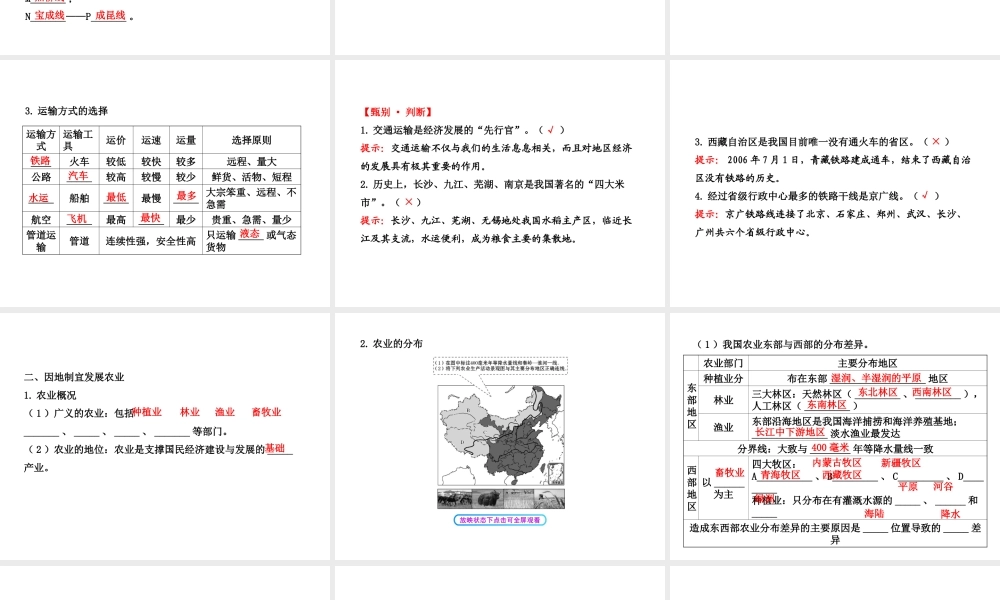Click the red word '液态' in pipeline row
Image resolution: width=1000 pixels, height=600 pixels.
pyautogui.click(x=250, y=234)
